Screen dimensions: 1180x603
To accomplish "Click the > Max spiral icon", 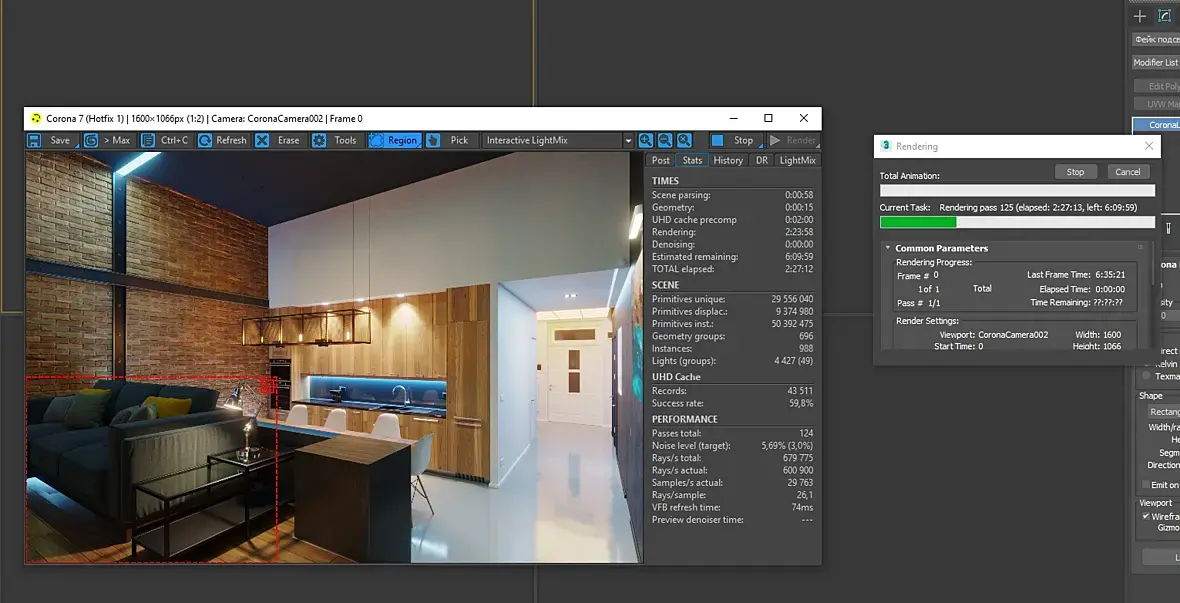I will [91, 140].
